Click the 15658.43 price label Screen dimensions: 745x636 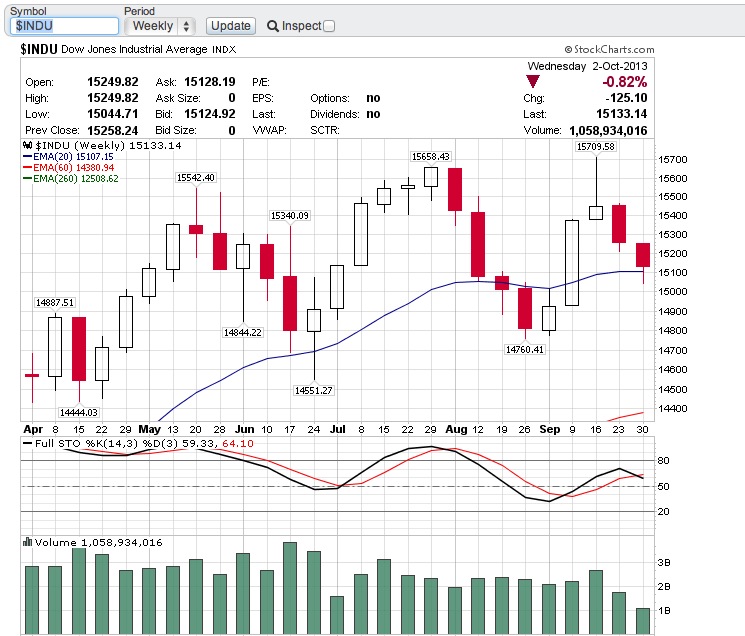click(430, 156)
